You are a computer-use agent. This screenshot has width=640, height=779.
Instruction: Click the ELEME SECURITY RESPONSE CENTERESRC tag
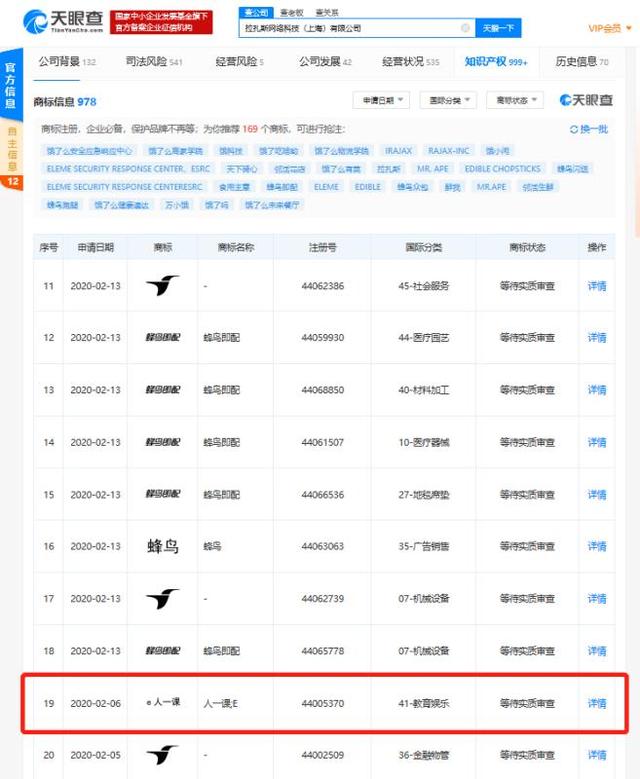[x=125, y=187]
